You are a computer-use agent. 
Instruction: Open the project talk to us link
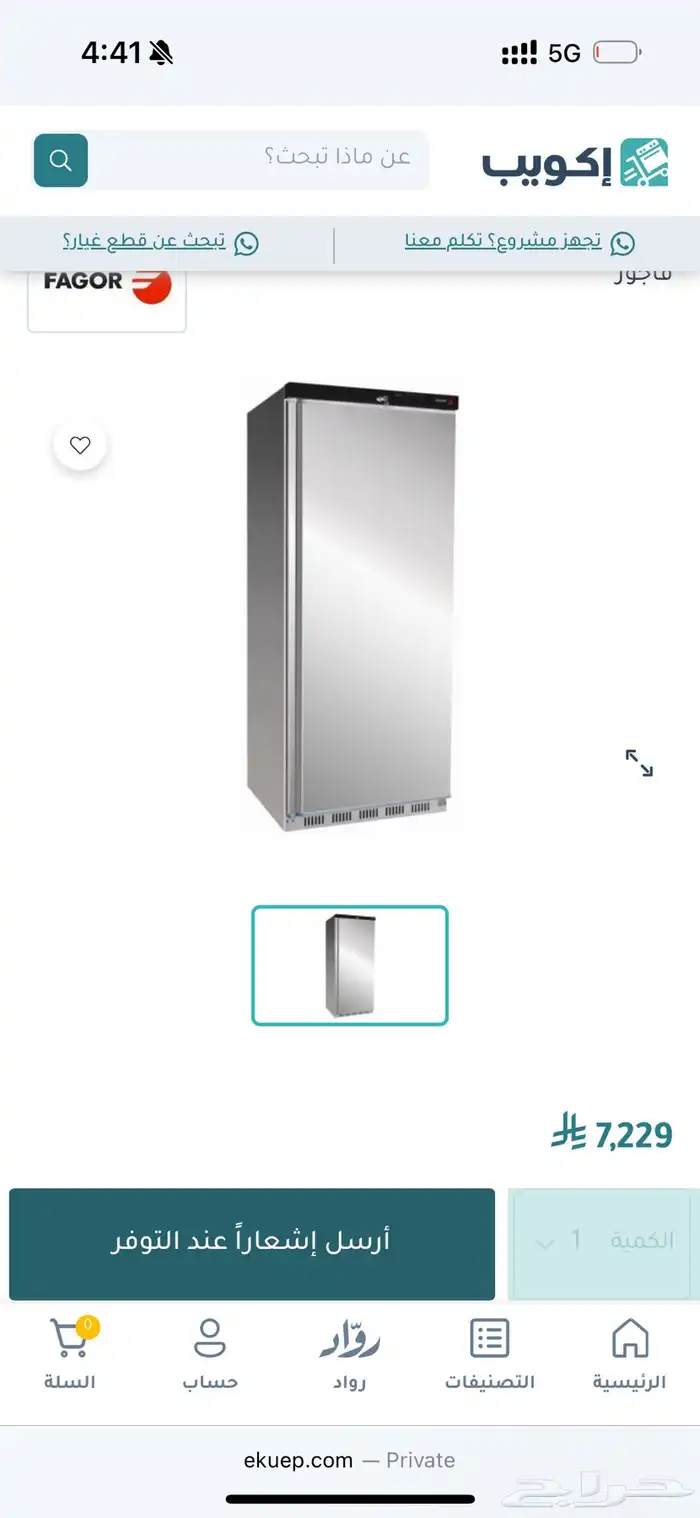click(503, 242)
